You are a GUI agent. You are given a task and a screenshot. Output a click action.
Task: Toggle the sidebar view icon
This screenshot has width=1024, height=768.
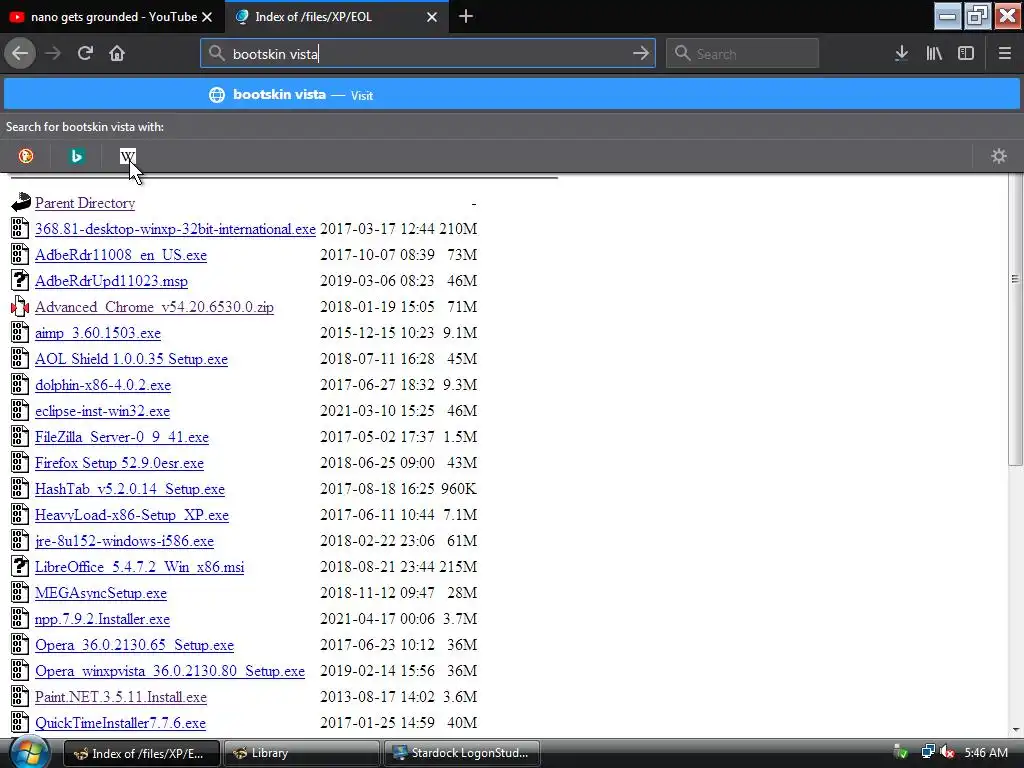[966, 53]
